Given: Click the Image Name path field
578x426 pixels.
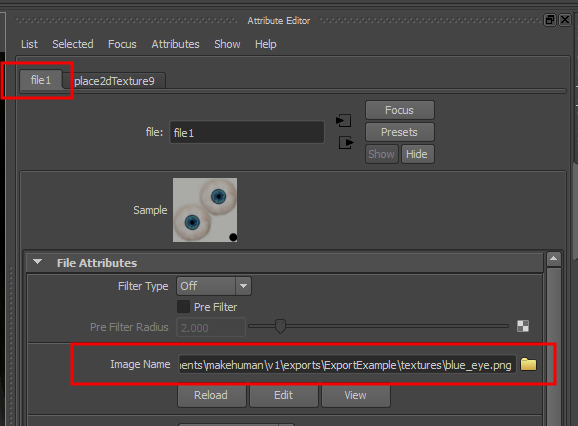Looking at the screenshot, I should click(x=347, y=365).
